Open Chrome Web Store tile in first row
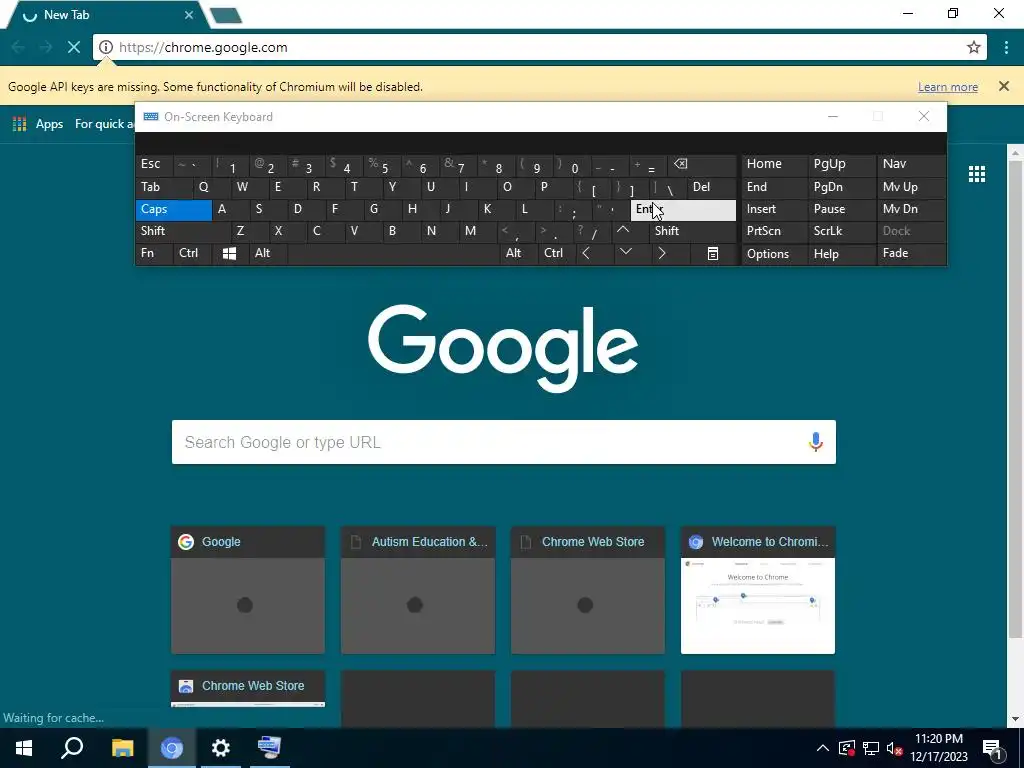This screenshot has width=1024, height=768. (x=588, y=590)
